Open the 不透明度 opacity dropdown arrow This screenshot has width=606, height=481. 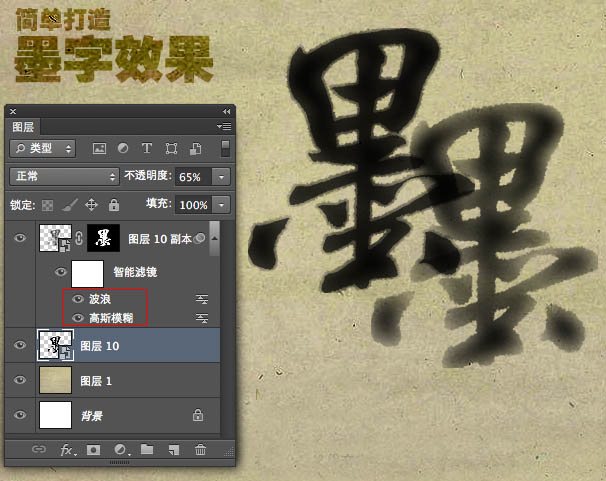pyautogui.click(x=221, y=176)
